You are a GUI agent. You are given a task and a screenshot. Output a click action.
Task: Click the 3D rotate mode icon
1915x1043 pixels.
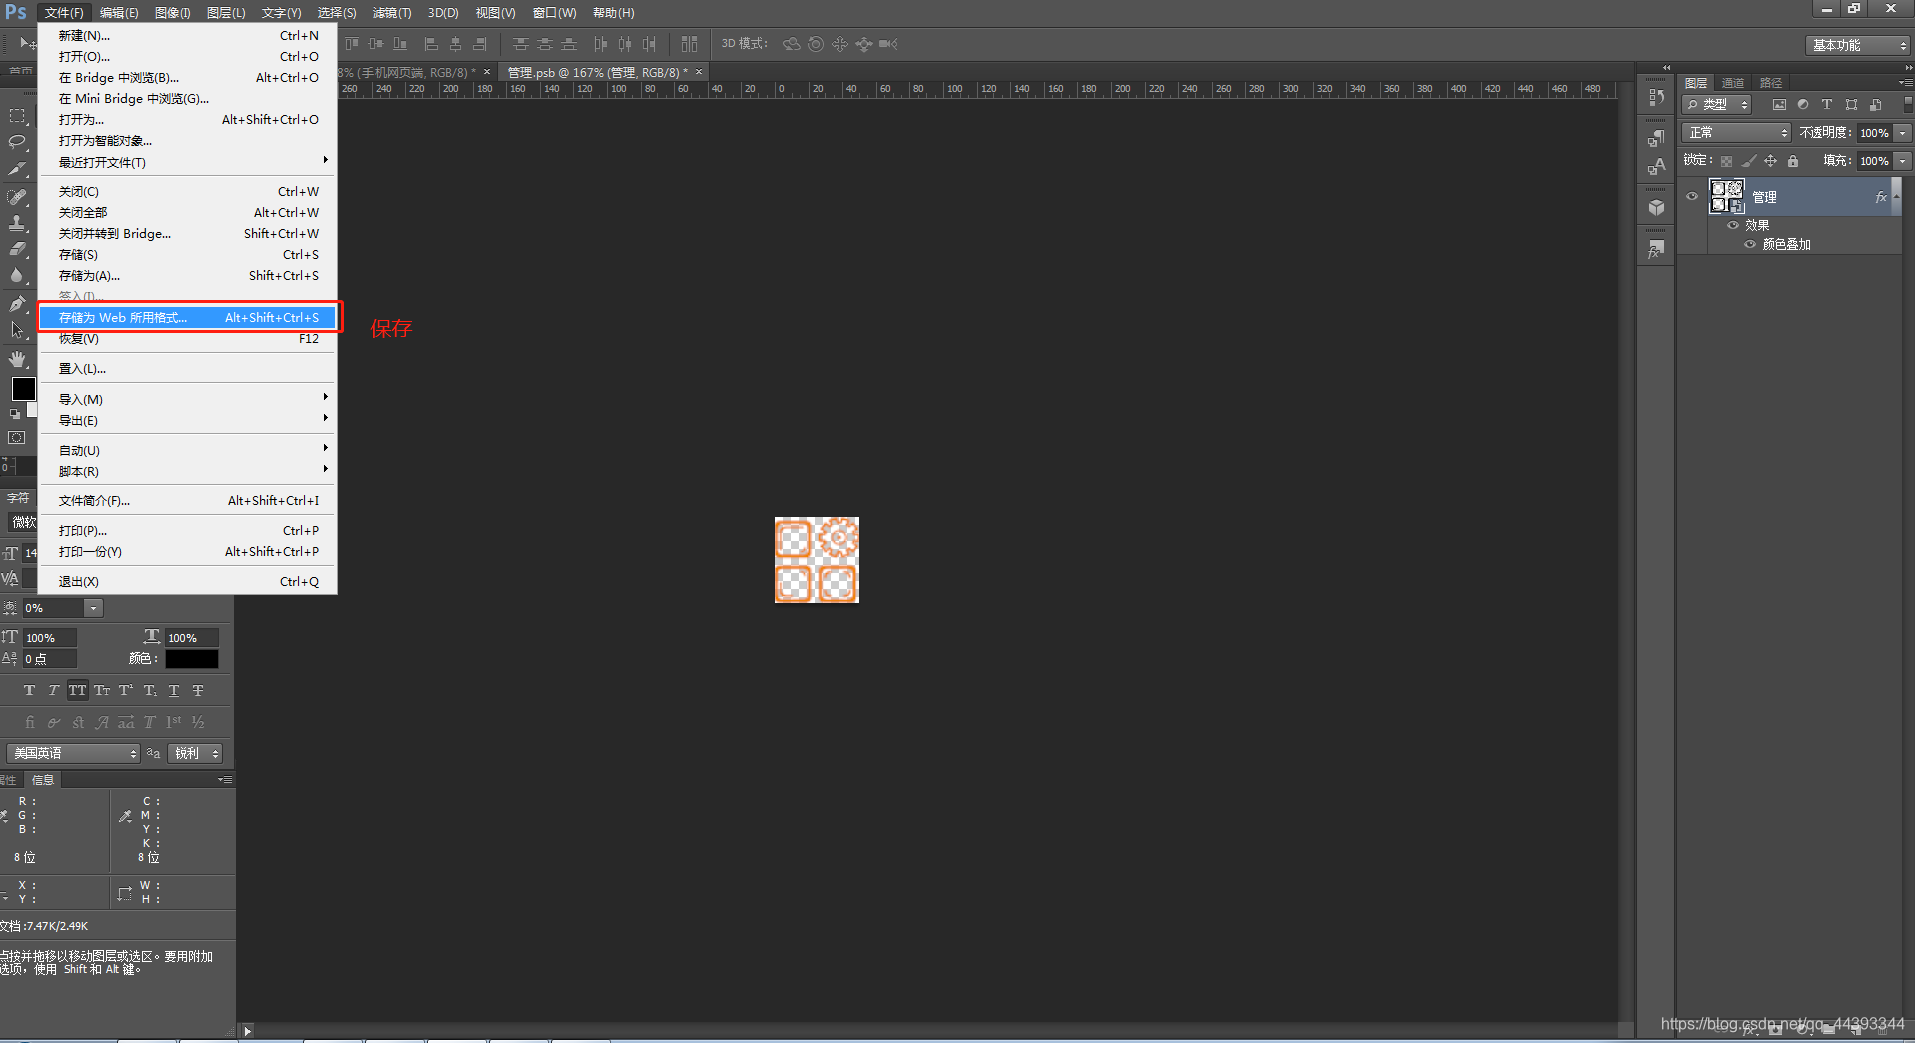[791, 44]
